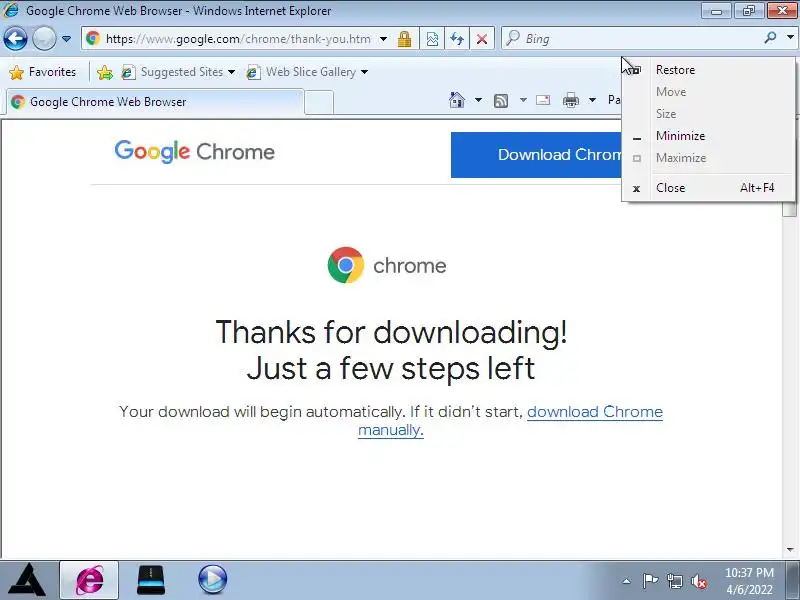This screenshot has height=600, width=800.
Task: Expand the Print dropdown arrow
Action: pyautogui.click(x=592, y=100)
